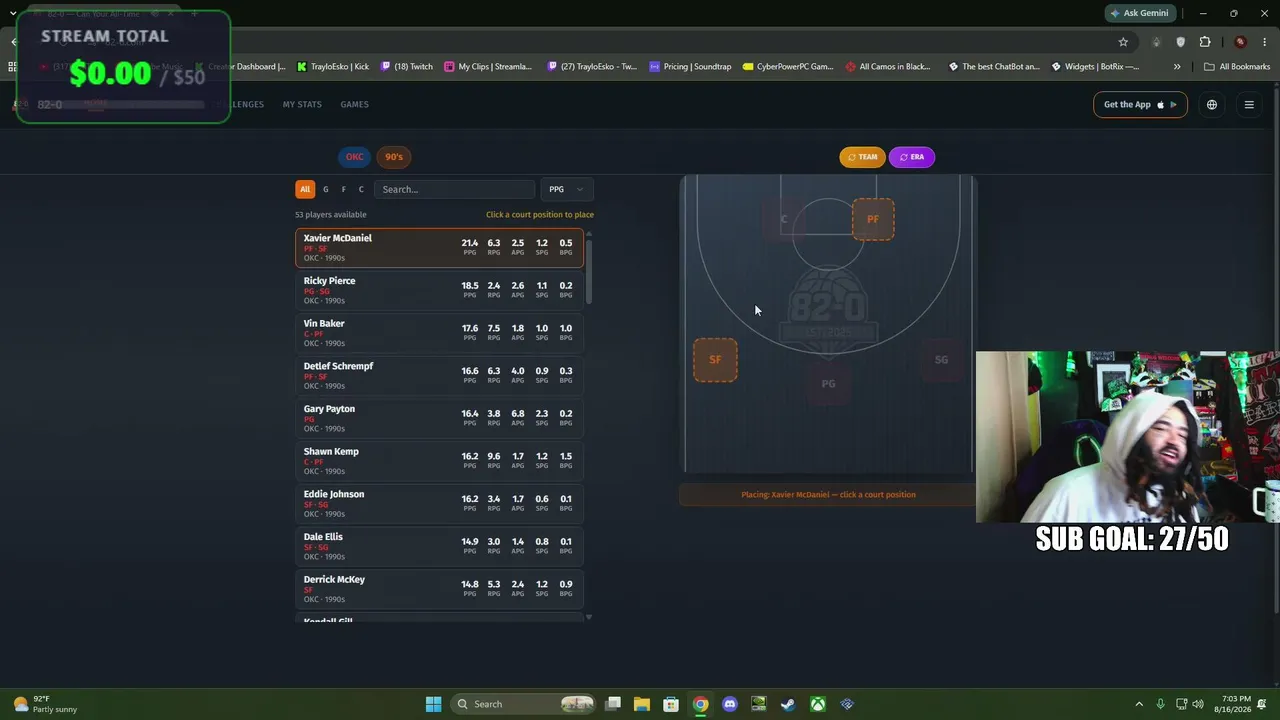Toggle the OKC team chip

355,157
